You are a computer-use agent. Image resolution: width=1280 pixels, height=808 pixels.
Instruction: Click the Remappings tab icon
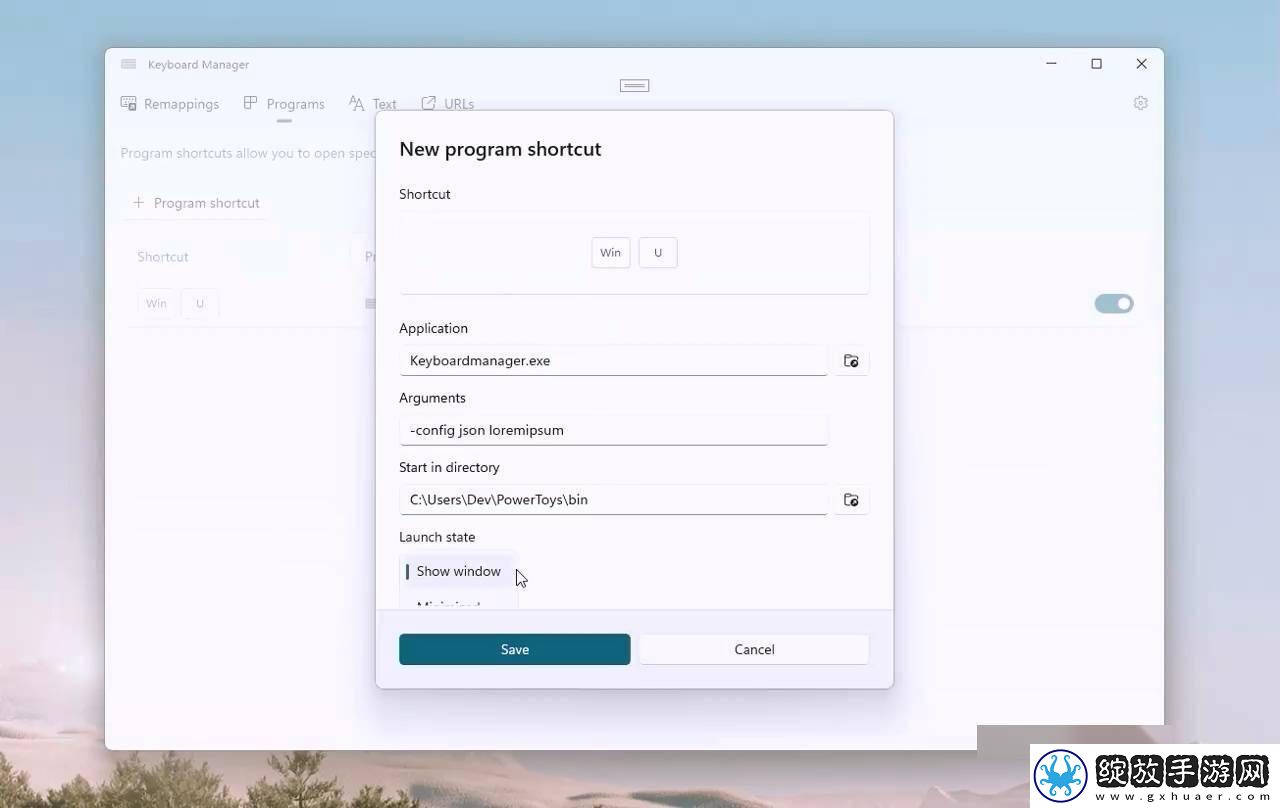(129, 103)
